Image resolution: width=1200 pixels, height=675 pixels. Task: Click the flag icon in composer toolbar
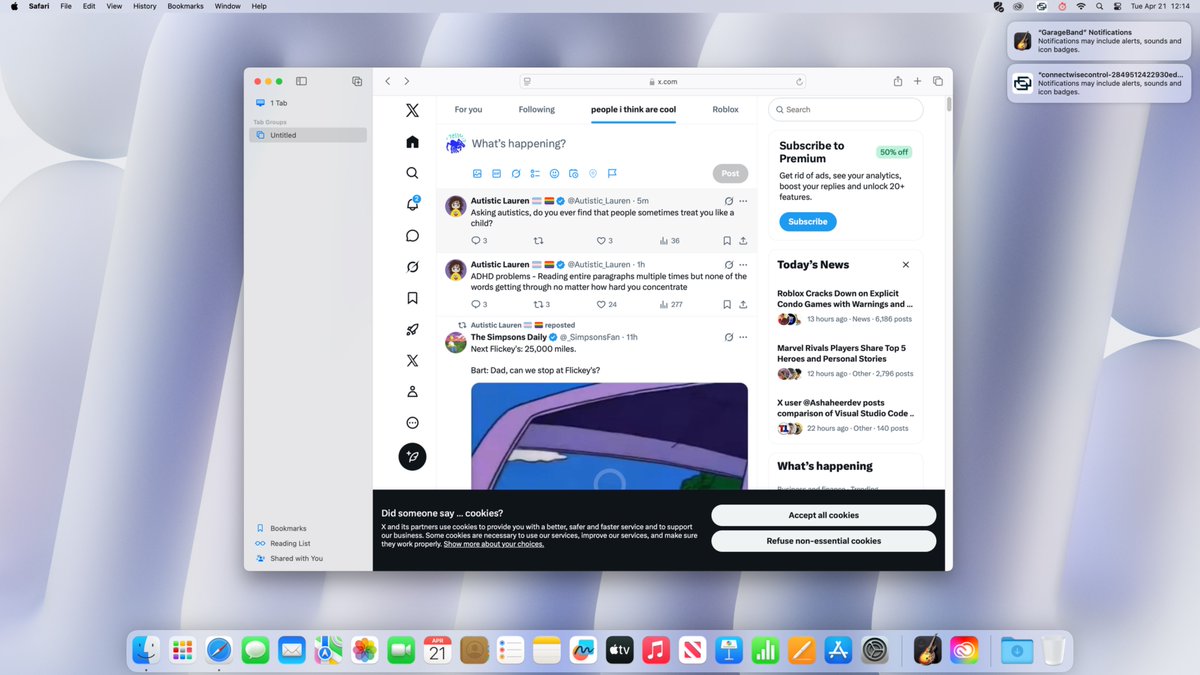[612, 173]
